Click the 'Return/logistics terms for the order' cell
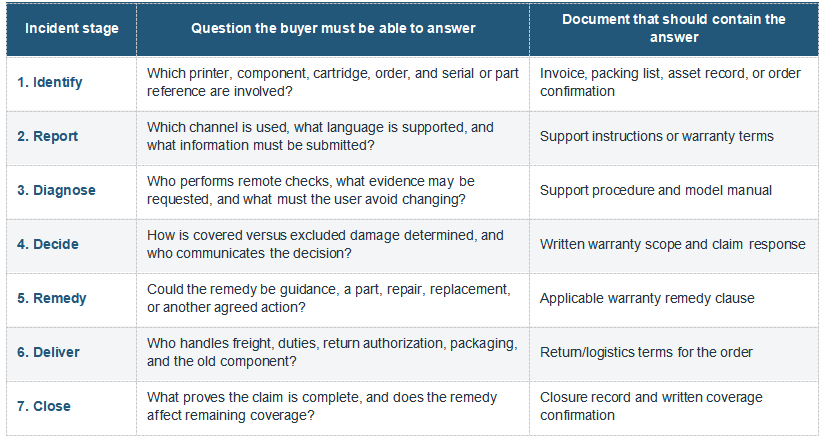 pyautogui.click(x=674, y=353)
